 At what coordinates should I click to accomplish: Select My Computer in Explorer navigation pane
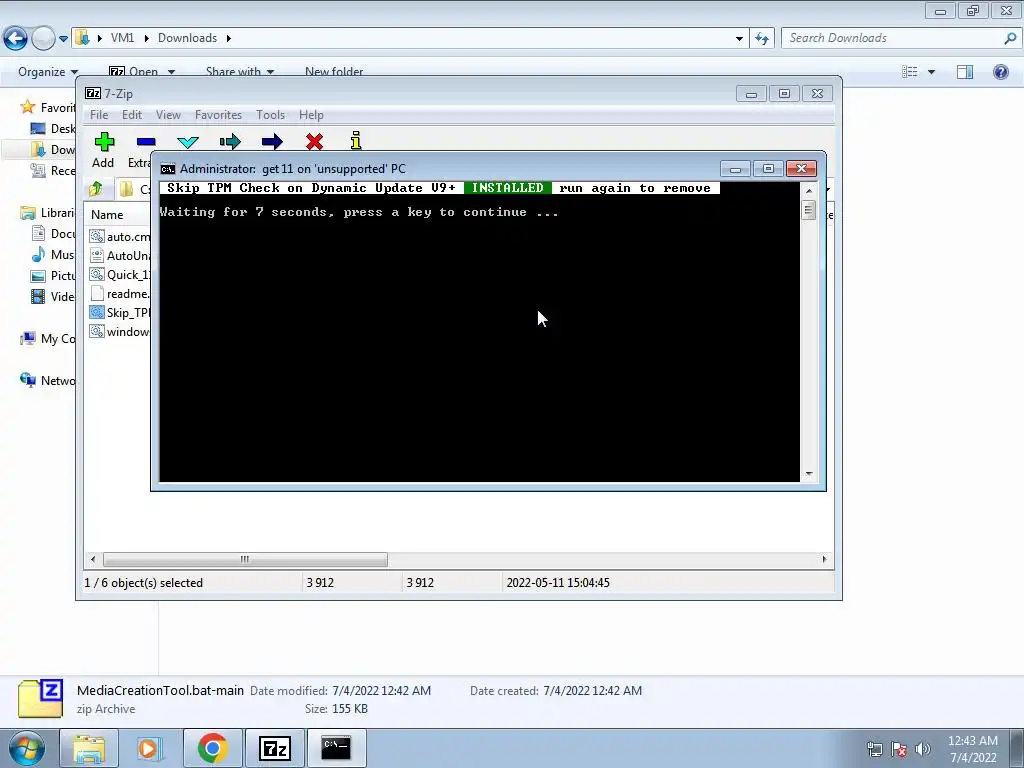click(48, 338)
